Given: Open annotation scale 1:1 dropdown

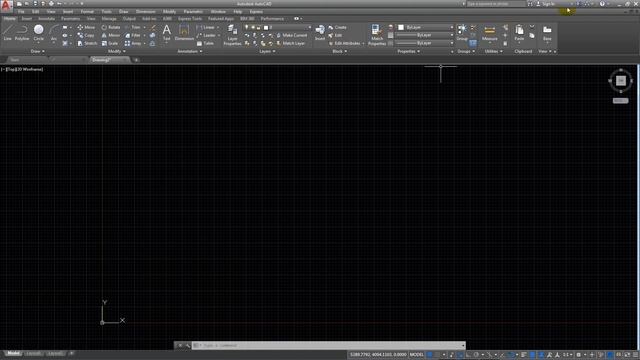Looking at the screenshot, I should click(x=567, y=355).
